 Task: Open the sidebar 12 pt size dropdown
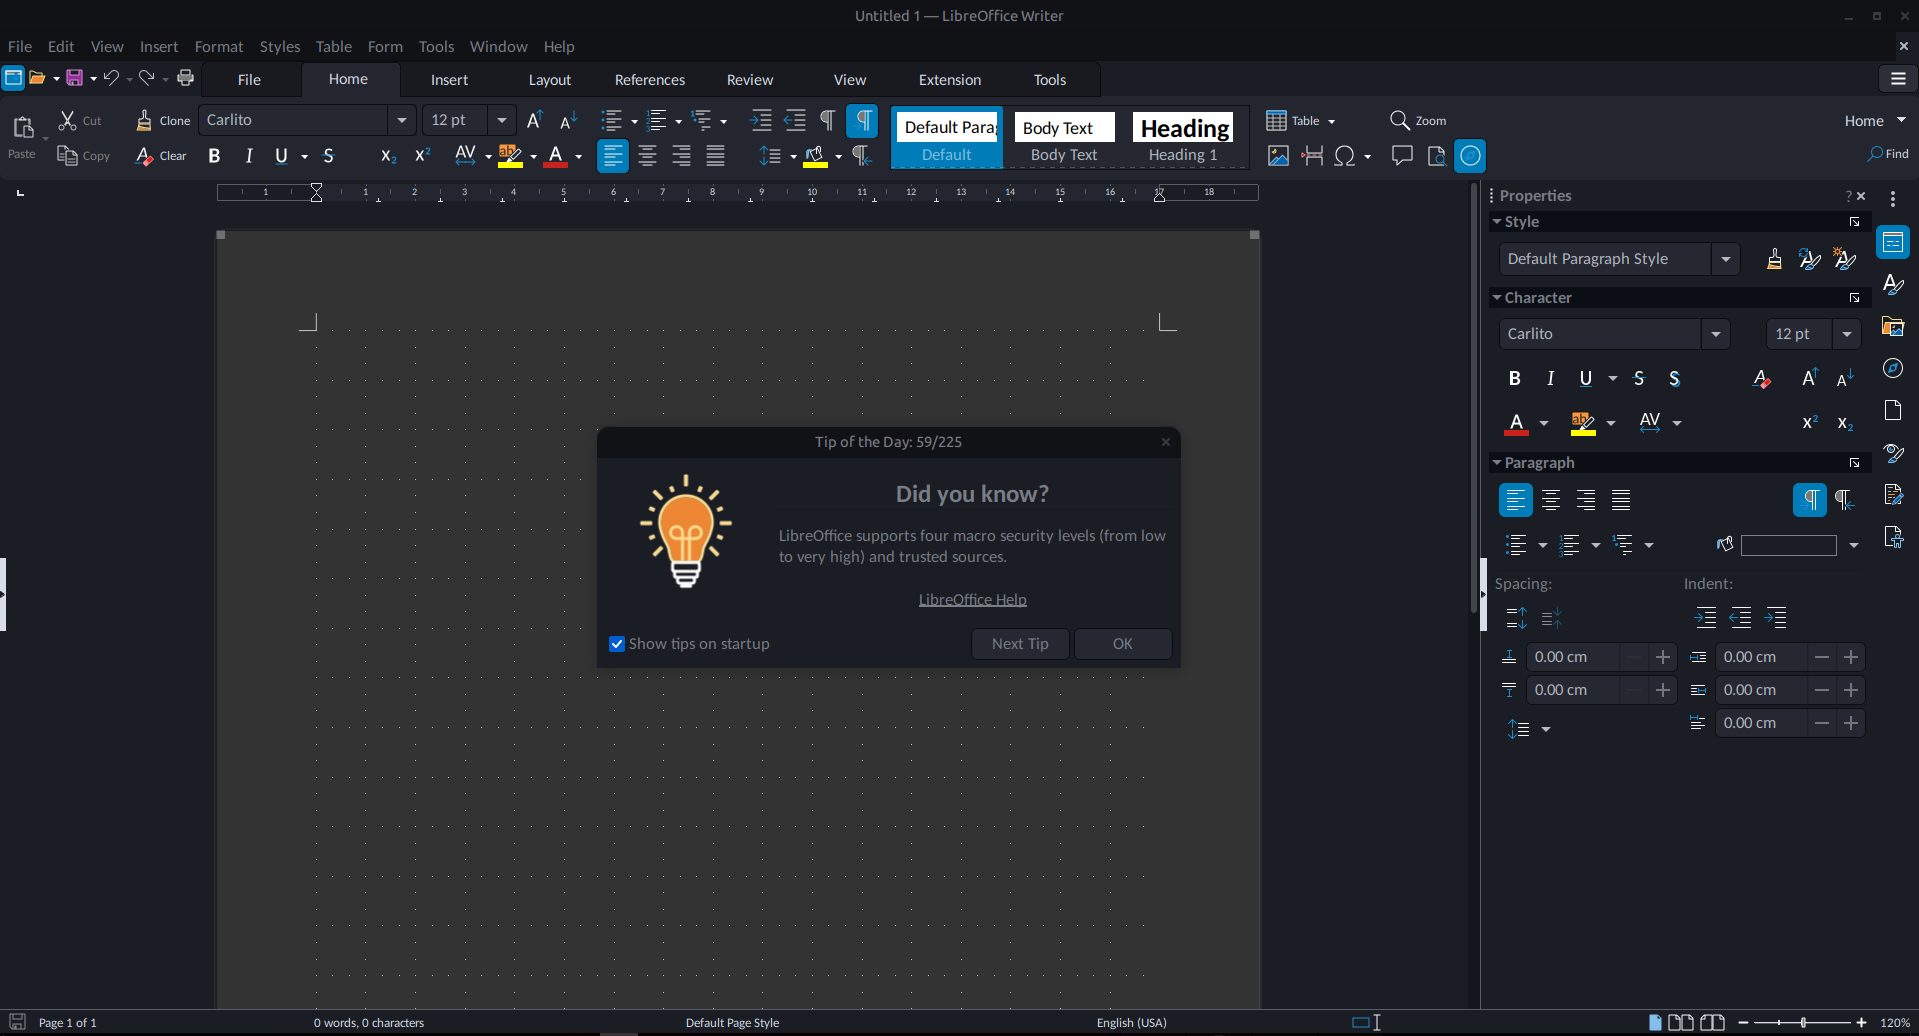1846,334
